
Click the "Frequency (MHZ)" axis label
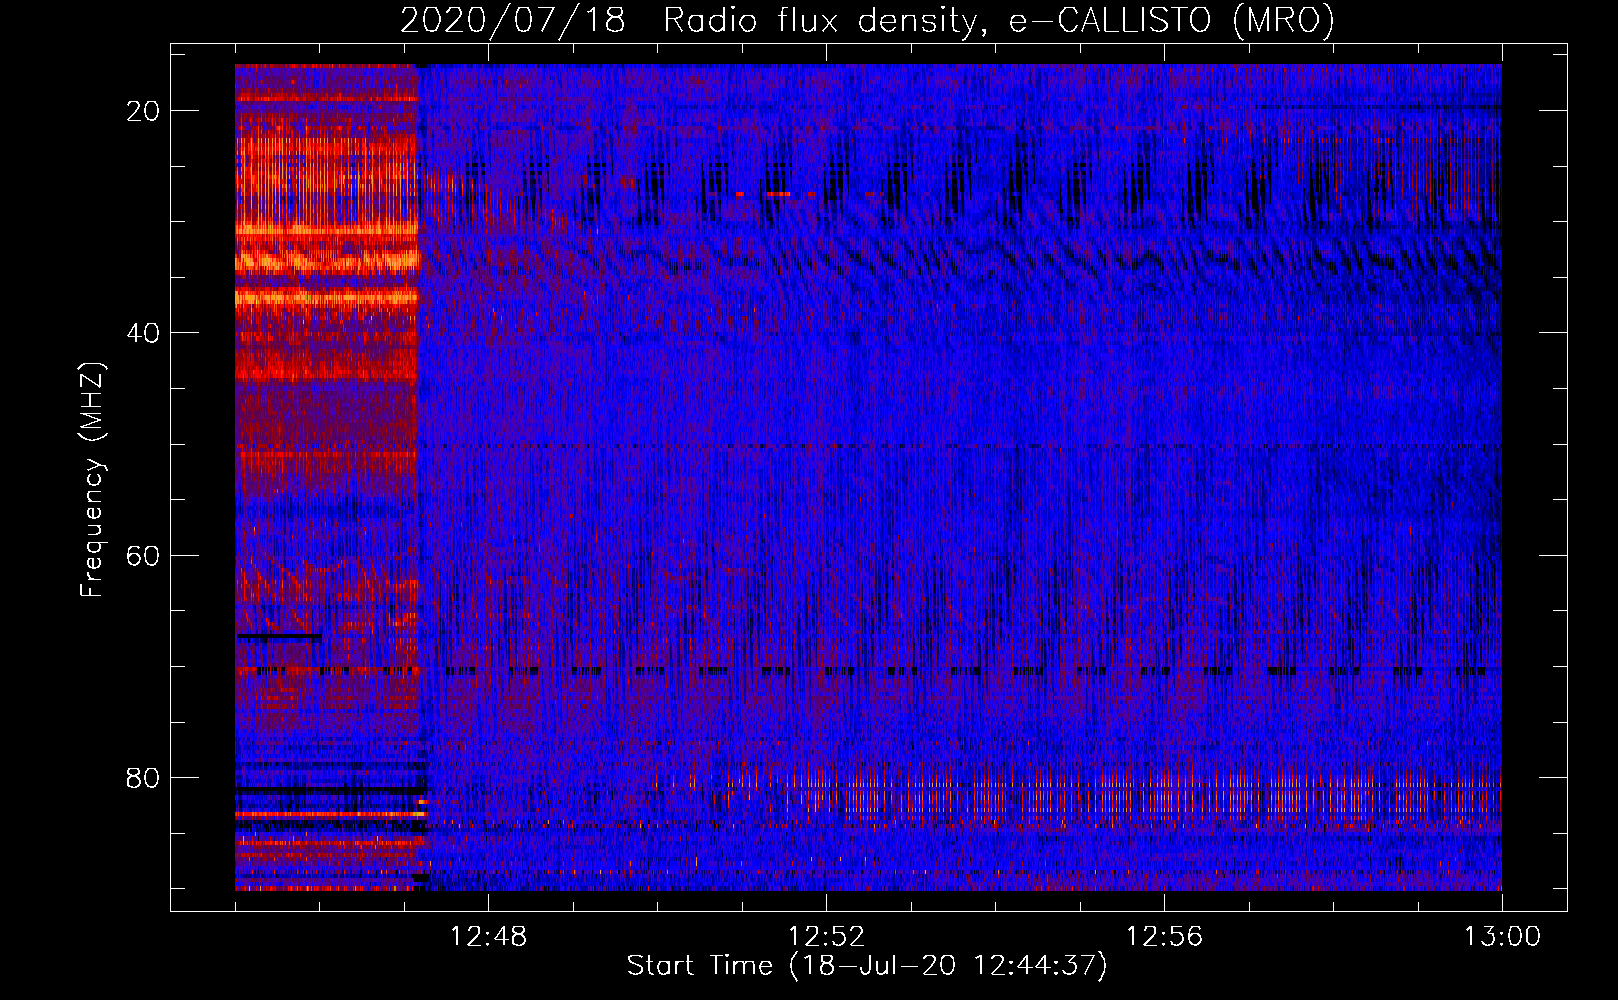[x=92, y=480]
